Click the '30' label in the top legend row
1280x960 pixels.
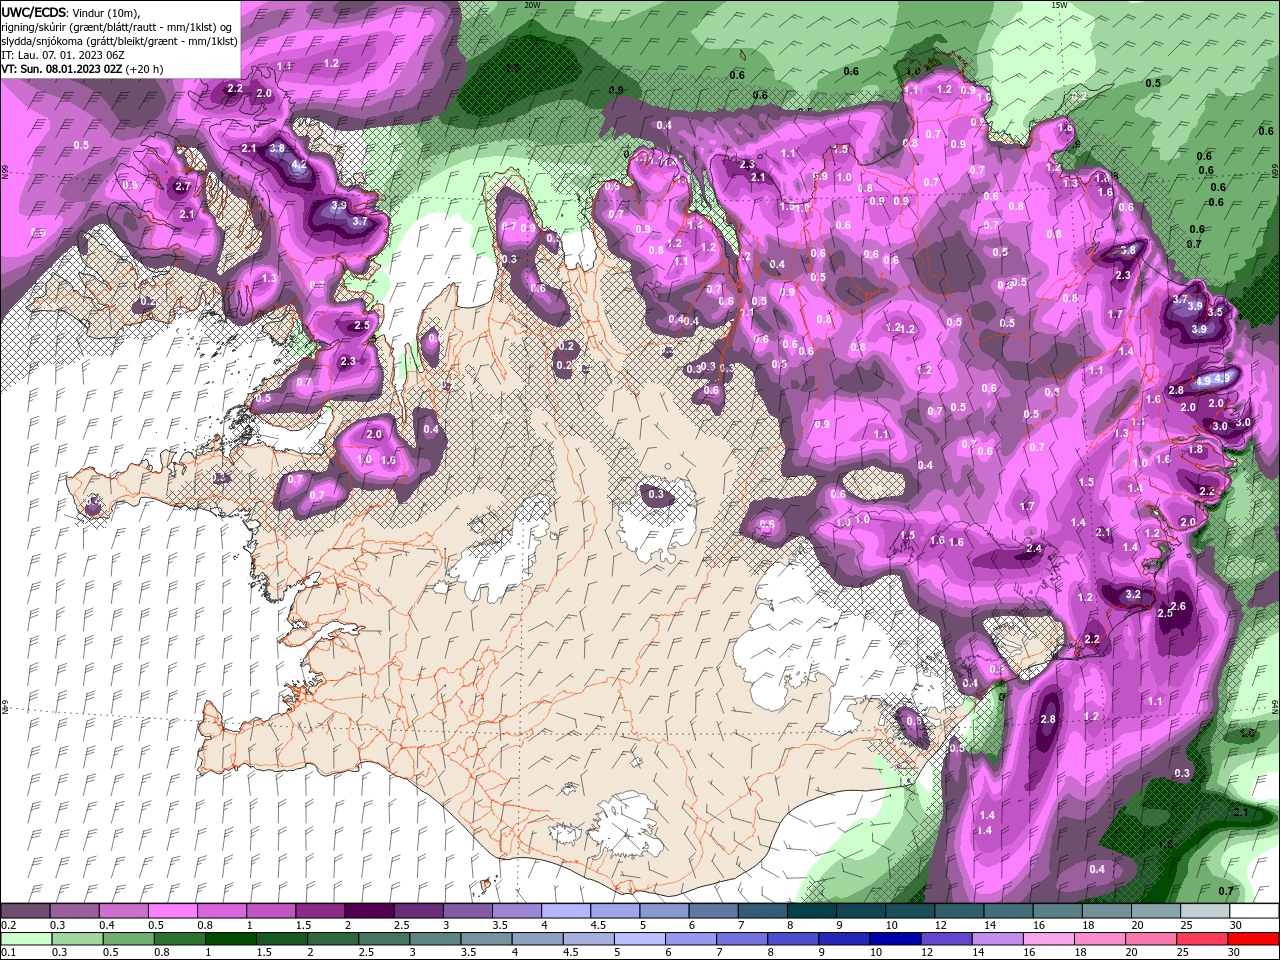(1235, 925)
